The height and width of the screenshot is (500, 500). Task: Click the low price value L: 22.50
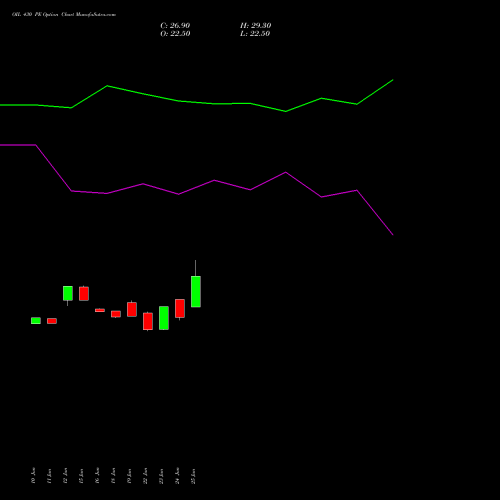point(255,34)
